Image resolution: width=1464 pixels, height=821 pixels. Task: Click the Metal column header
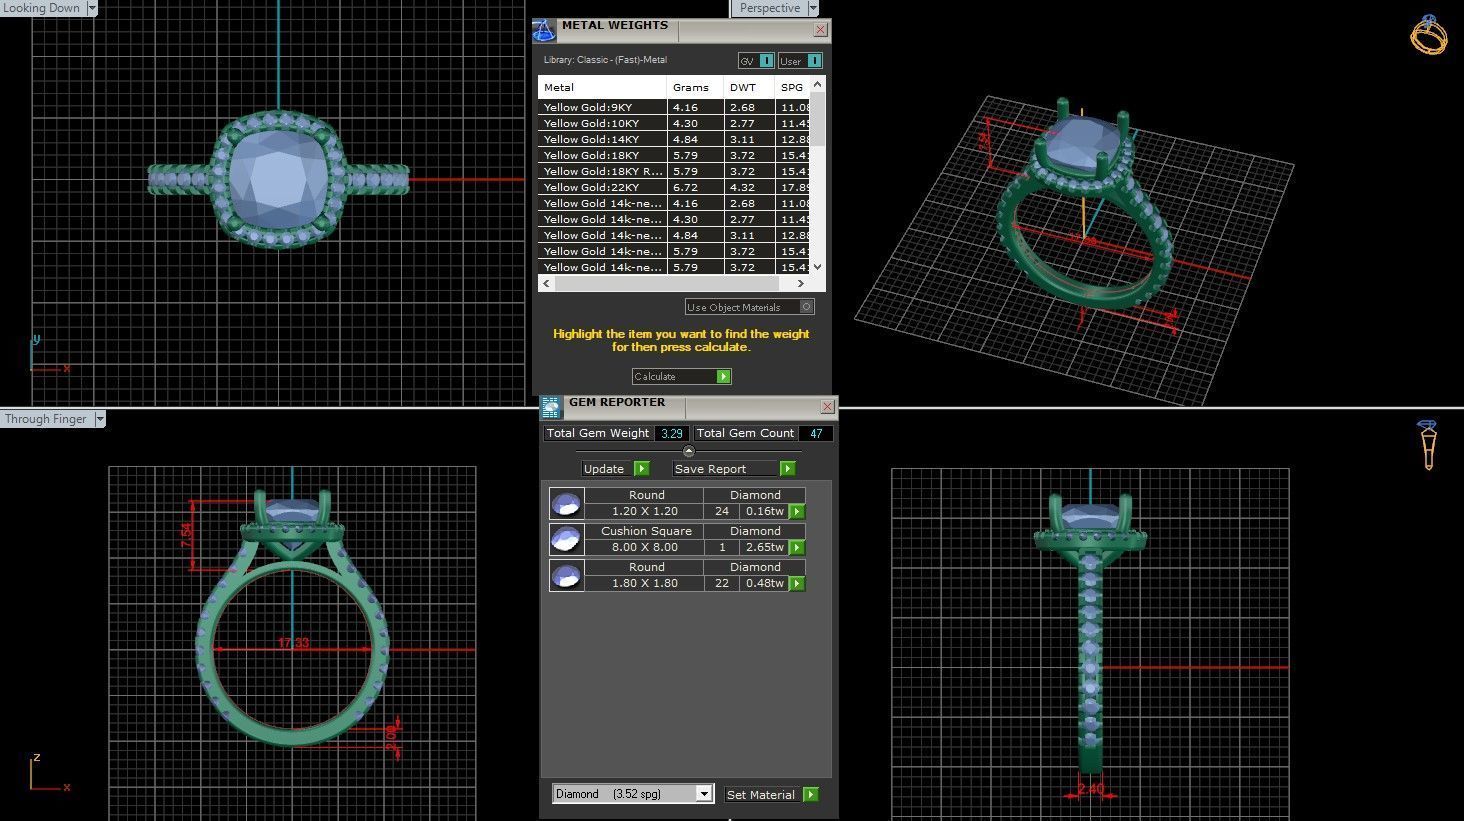603,87
